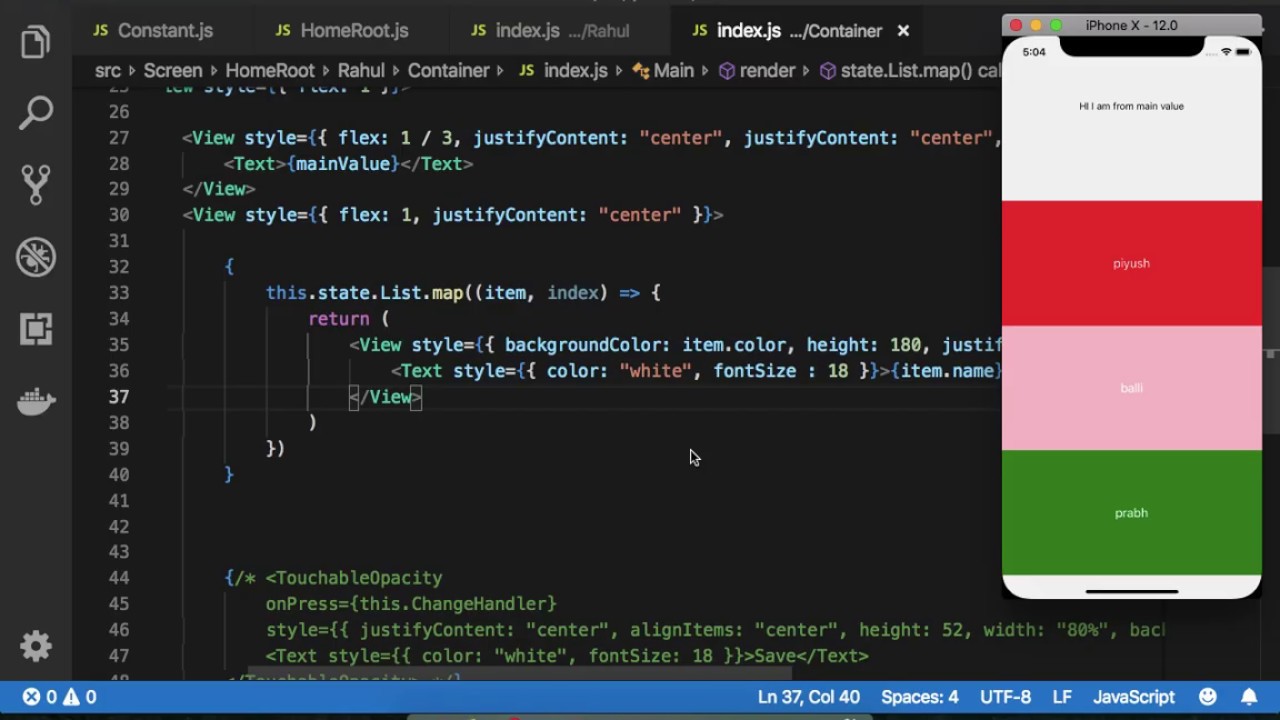Select state.List.map() callback breadcrumb
The image size is (1280, 720).
(x=909, y=71)
